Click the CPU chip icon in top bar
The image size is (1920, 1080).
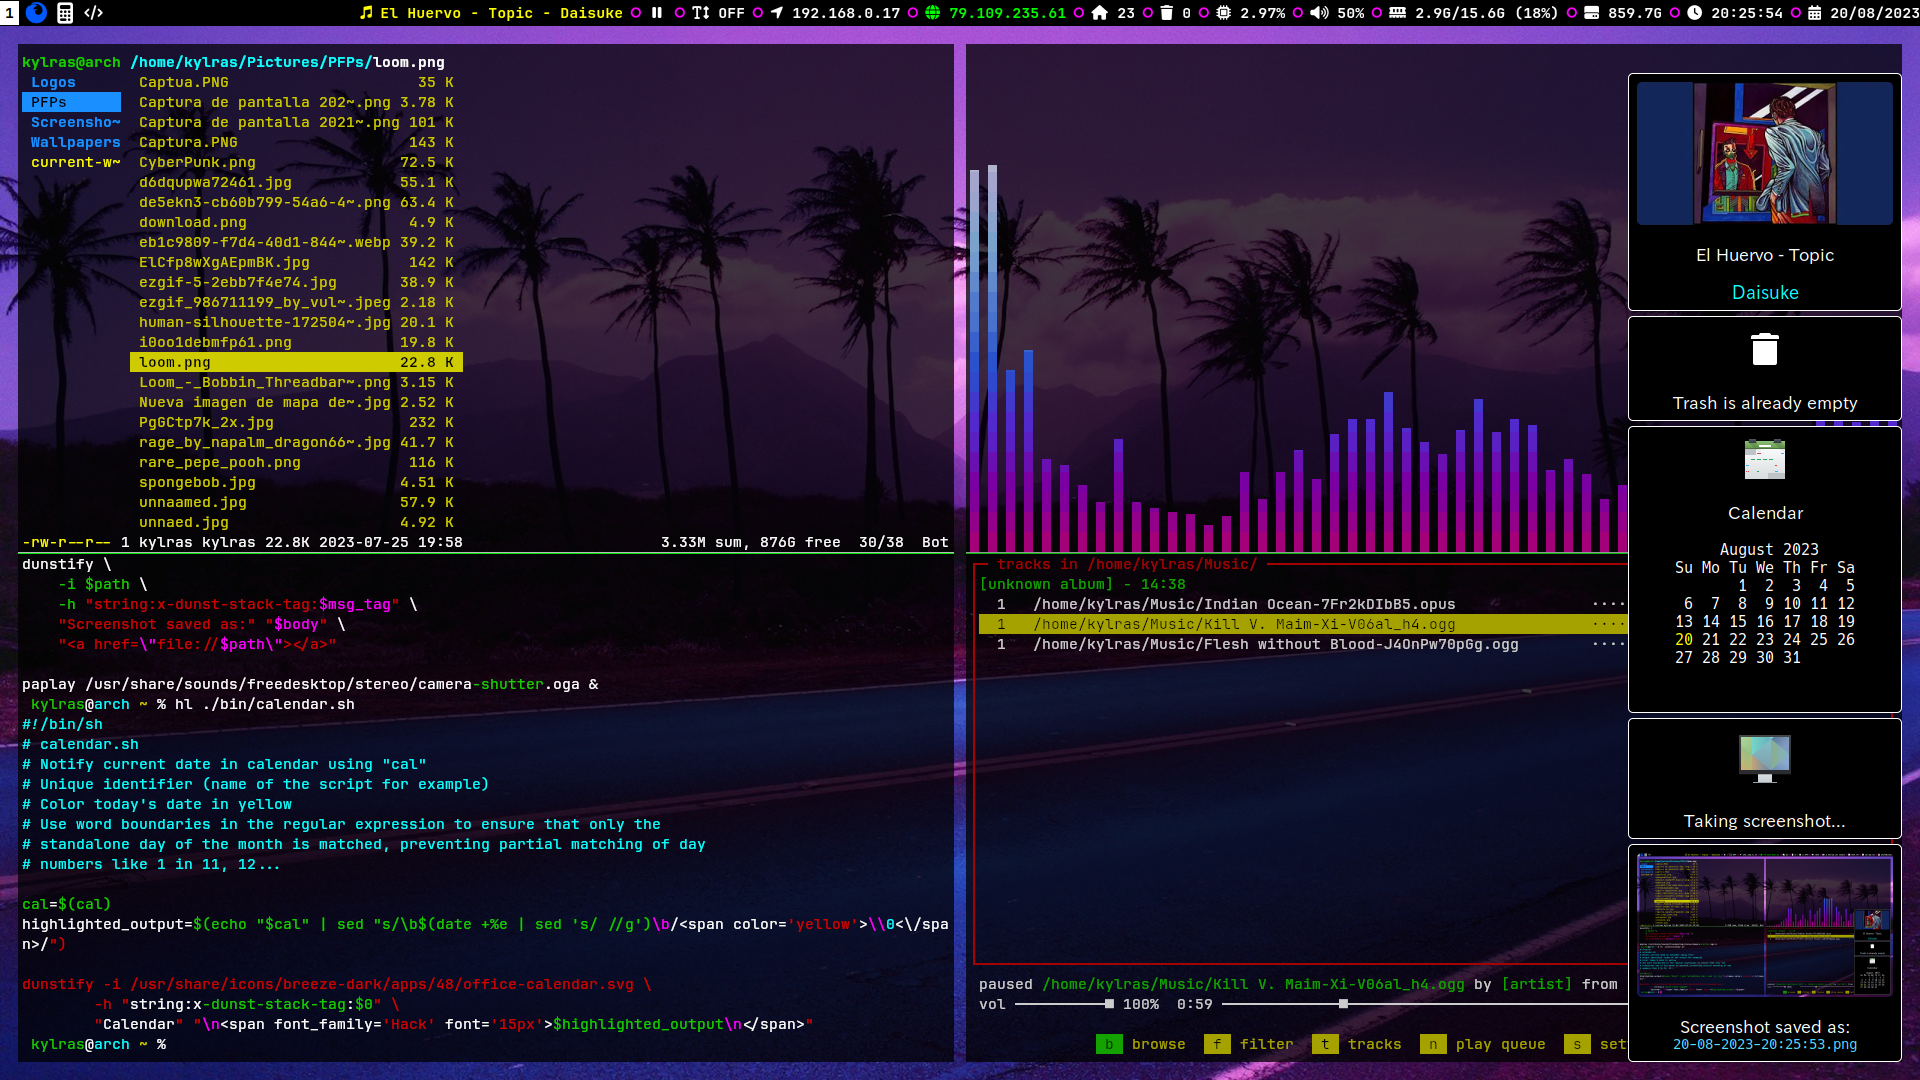pos(1223,13)
